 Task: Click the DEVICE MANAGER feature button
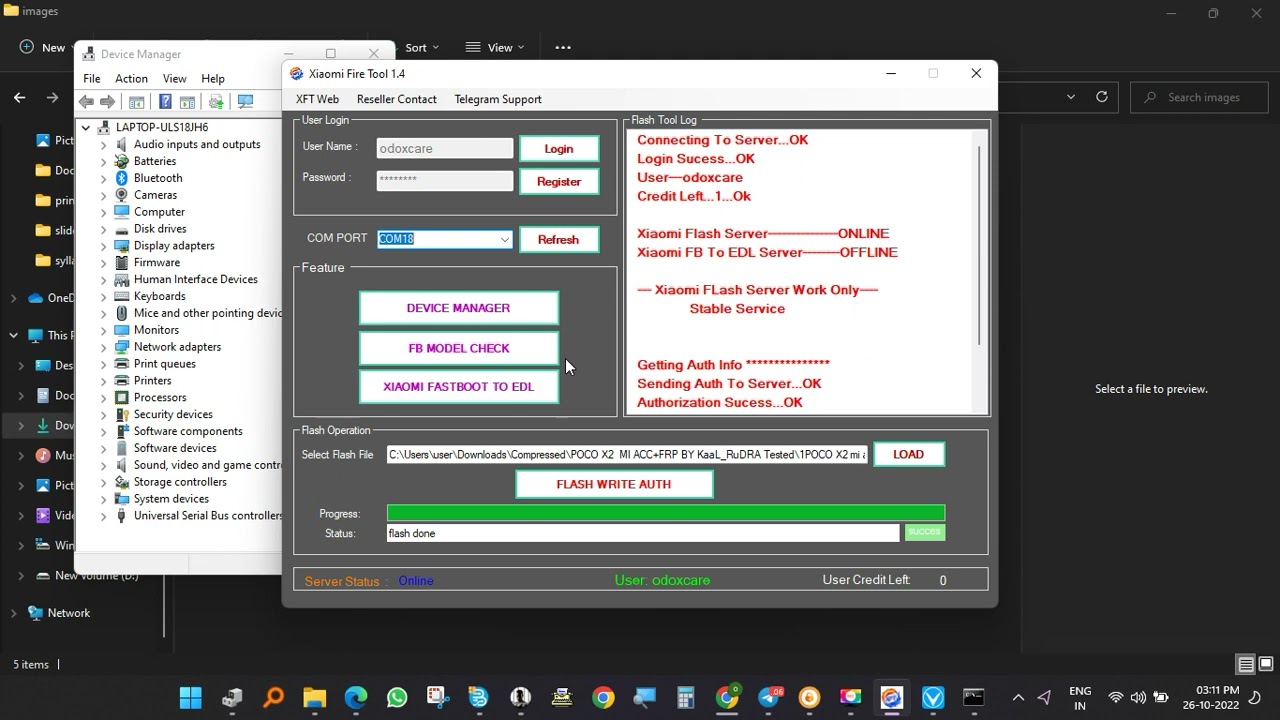click(x=458, y=308)
